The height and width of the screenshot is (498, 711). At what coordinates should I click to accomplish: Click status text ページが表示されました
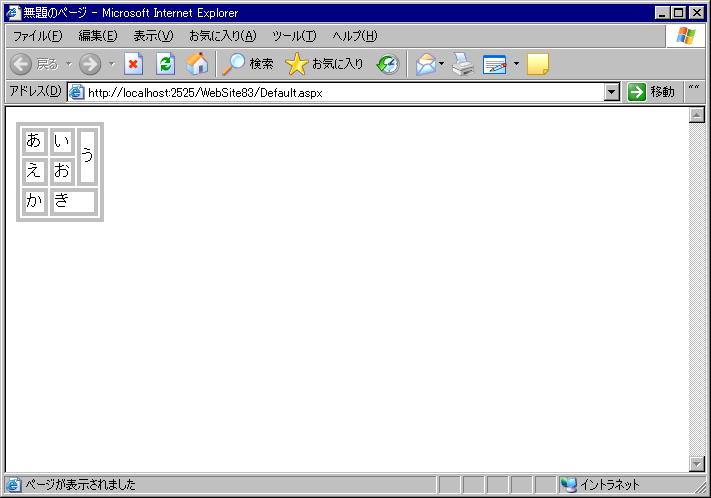(80, 485)
